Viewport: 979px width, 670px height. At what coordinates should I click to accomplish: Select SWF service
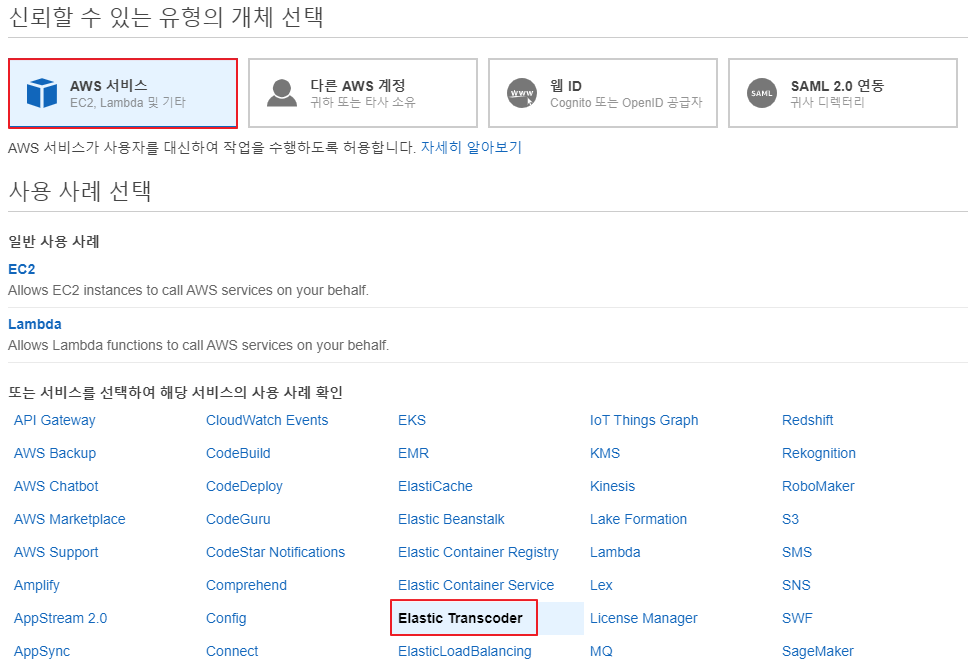tap(797, 618)
